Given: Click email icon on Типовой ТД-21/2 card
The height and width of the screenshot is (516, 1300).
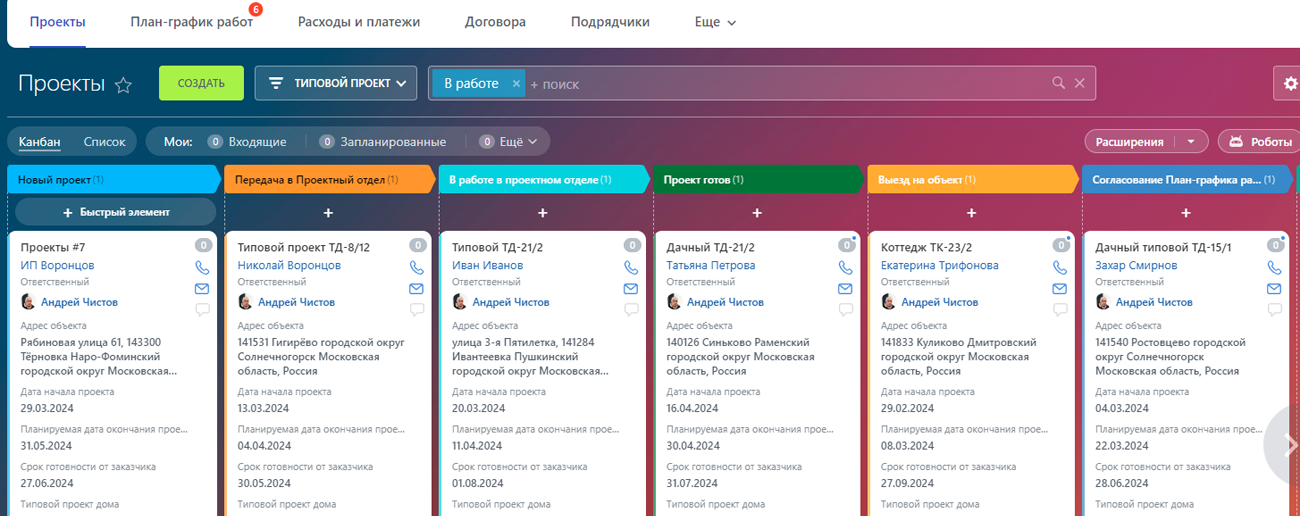Looking at the screenshot, I should pos(631,289).
